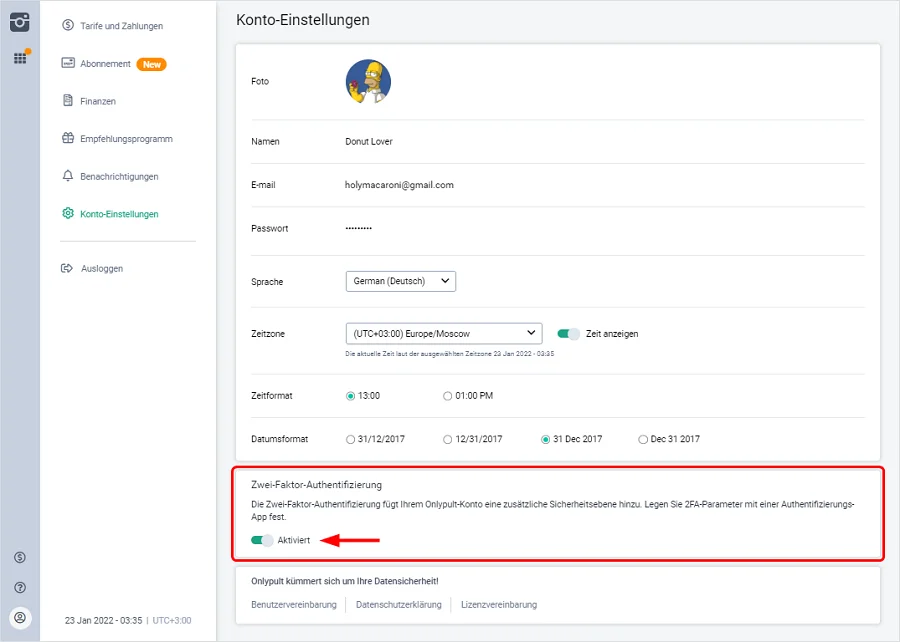Open the help question mark icon
Viewport: 900px width, 642px height.
tap(20, 587)
